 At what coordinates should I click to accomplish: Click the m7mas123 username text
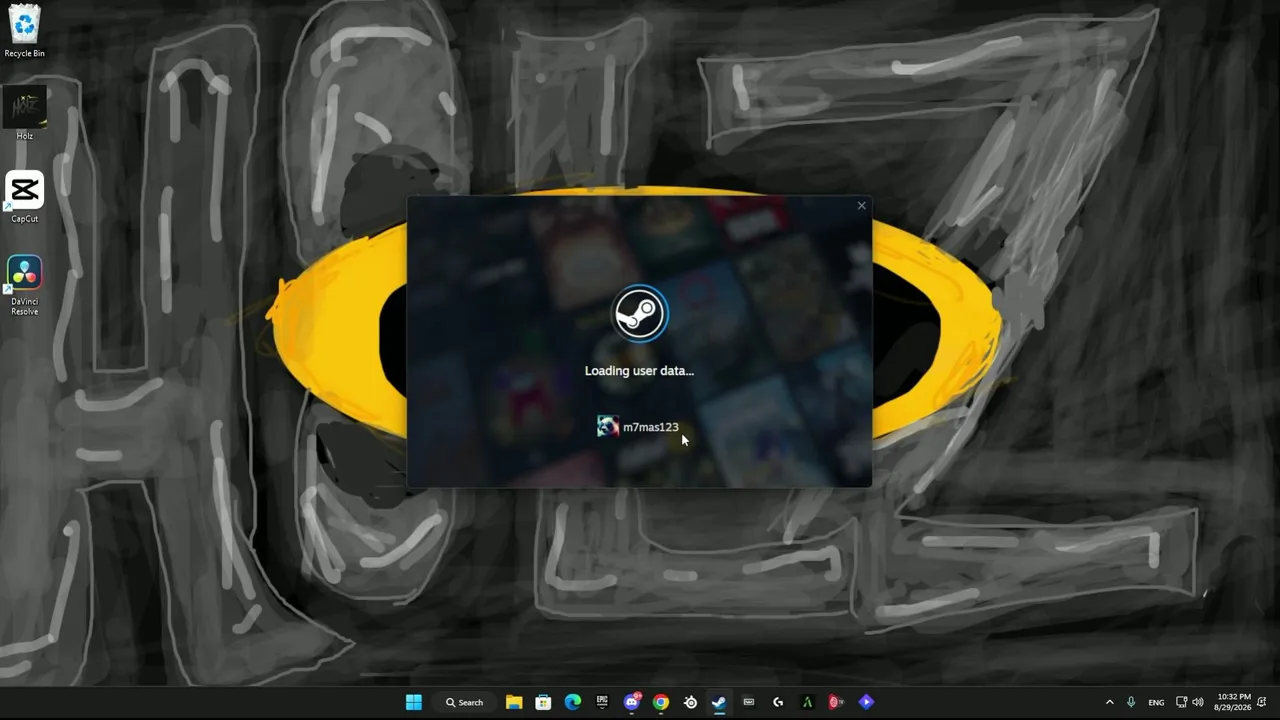pyautogui.click(x=650, y=427)
